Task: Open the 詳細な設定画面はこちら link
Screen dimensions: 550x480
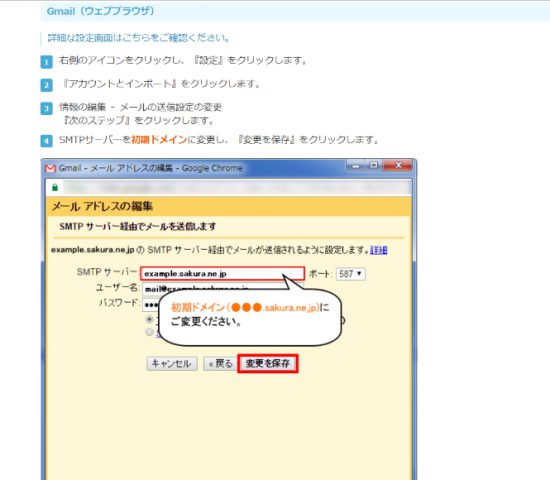Action: pyautogui.click(x=139, y=38)
